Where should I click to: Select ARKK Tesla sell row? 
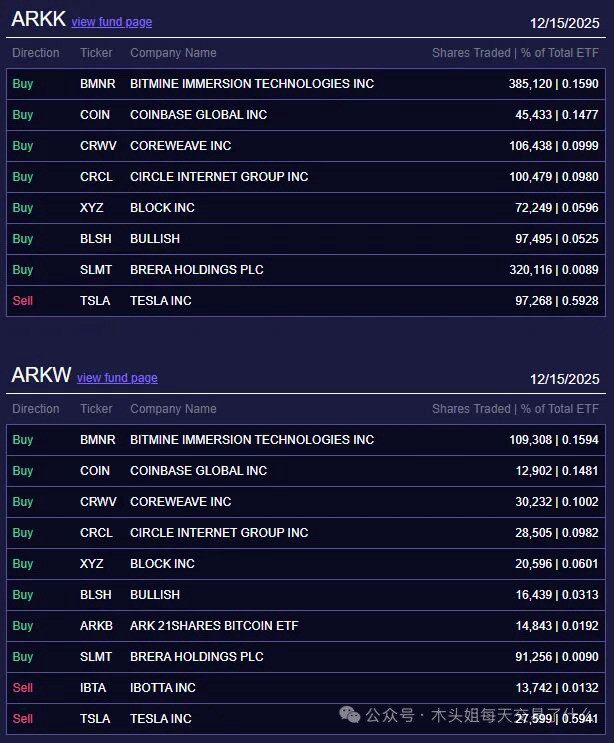(x=306, y=301)
